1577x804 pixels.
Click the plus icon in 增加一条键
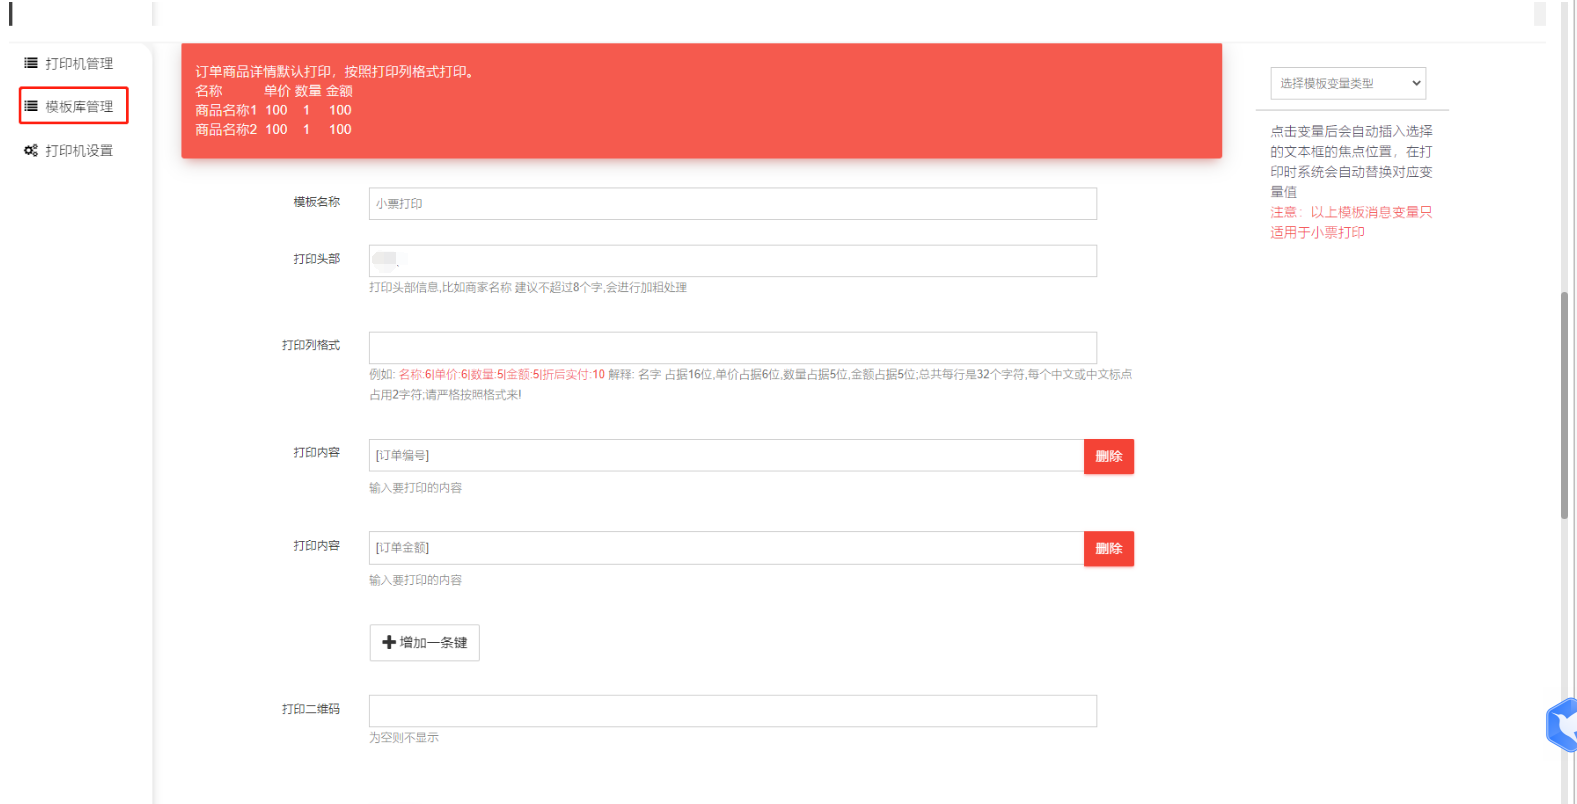(389, 643)
